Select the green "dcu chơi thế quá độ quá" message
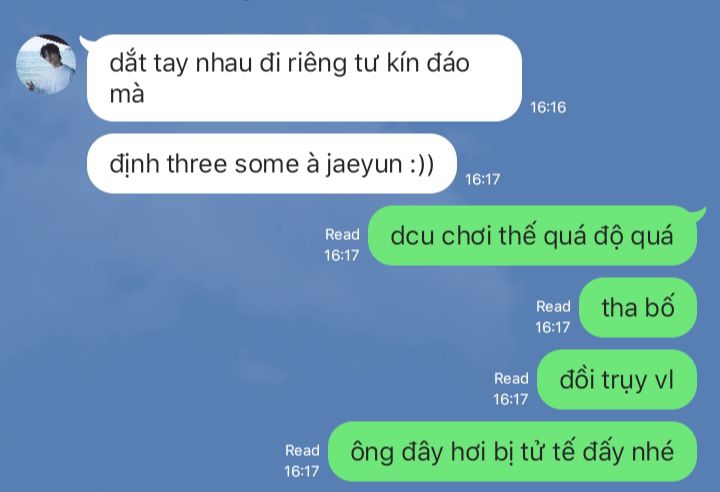Viewport: 720px width, 492px height. pos(533,236)
